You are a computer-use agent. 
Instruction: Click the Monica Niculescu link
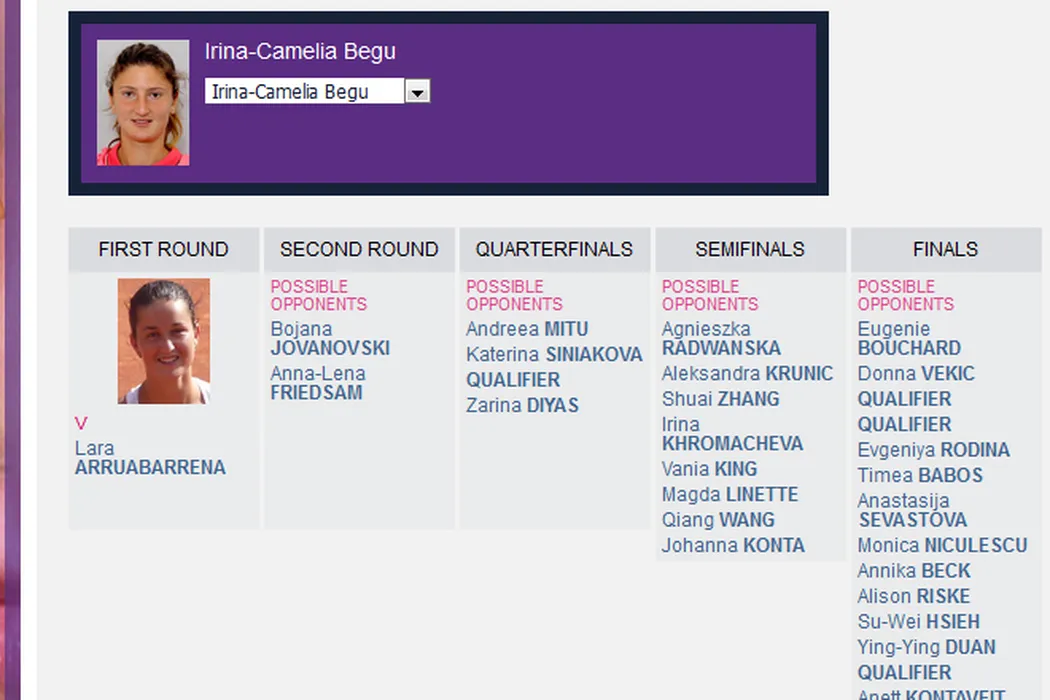coord(942,545)
